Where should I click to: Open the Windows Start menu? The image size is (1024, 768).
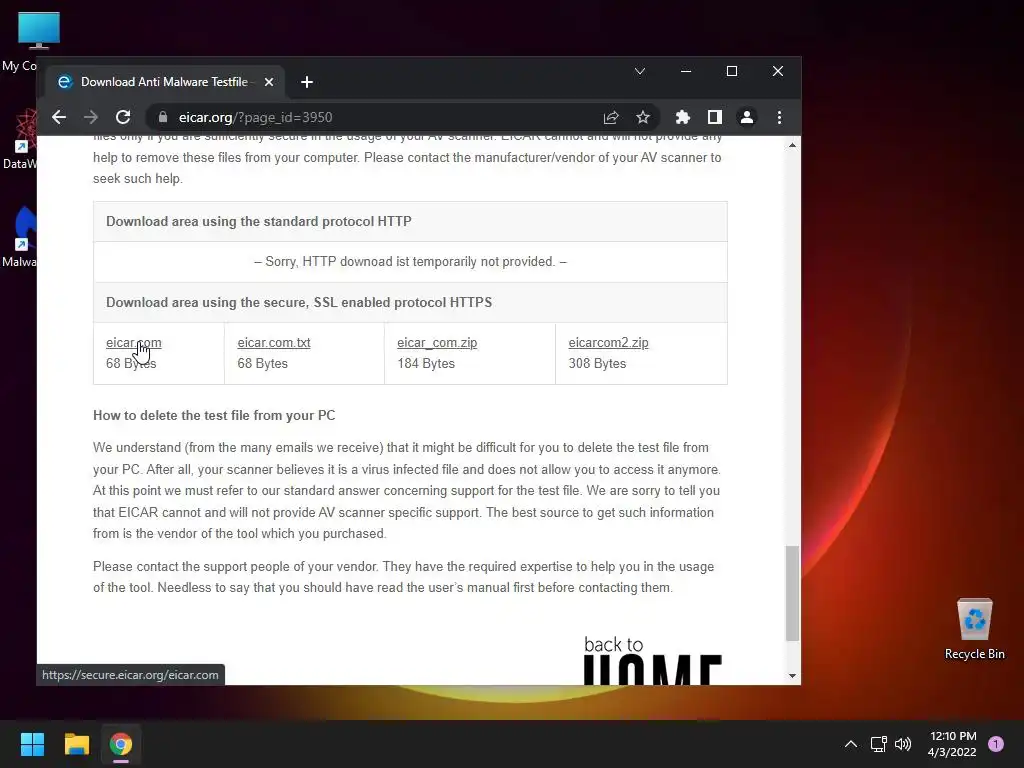(x=32, y=744)
